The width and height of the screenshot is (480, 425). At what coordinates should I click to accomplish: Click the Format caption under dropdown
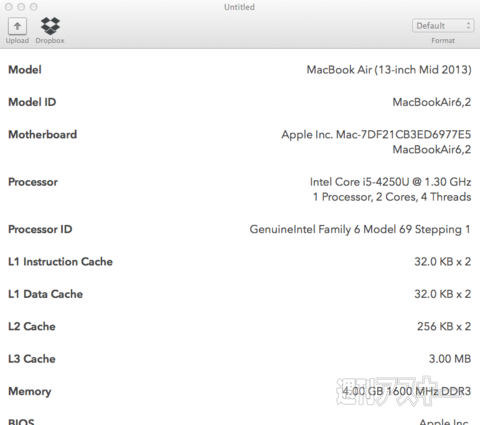443,41
